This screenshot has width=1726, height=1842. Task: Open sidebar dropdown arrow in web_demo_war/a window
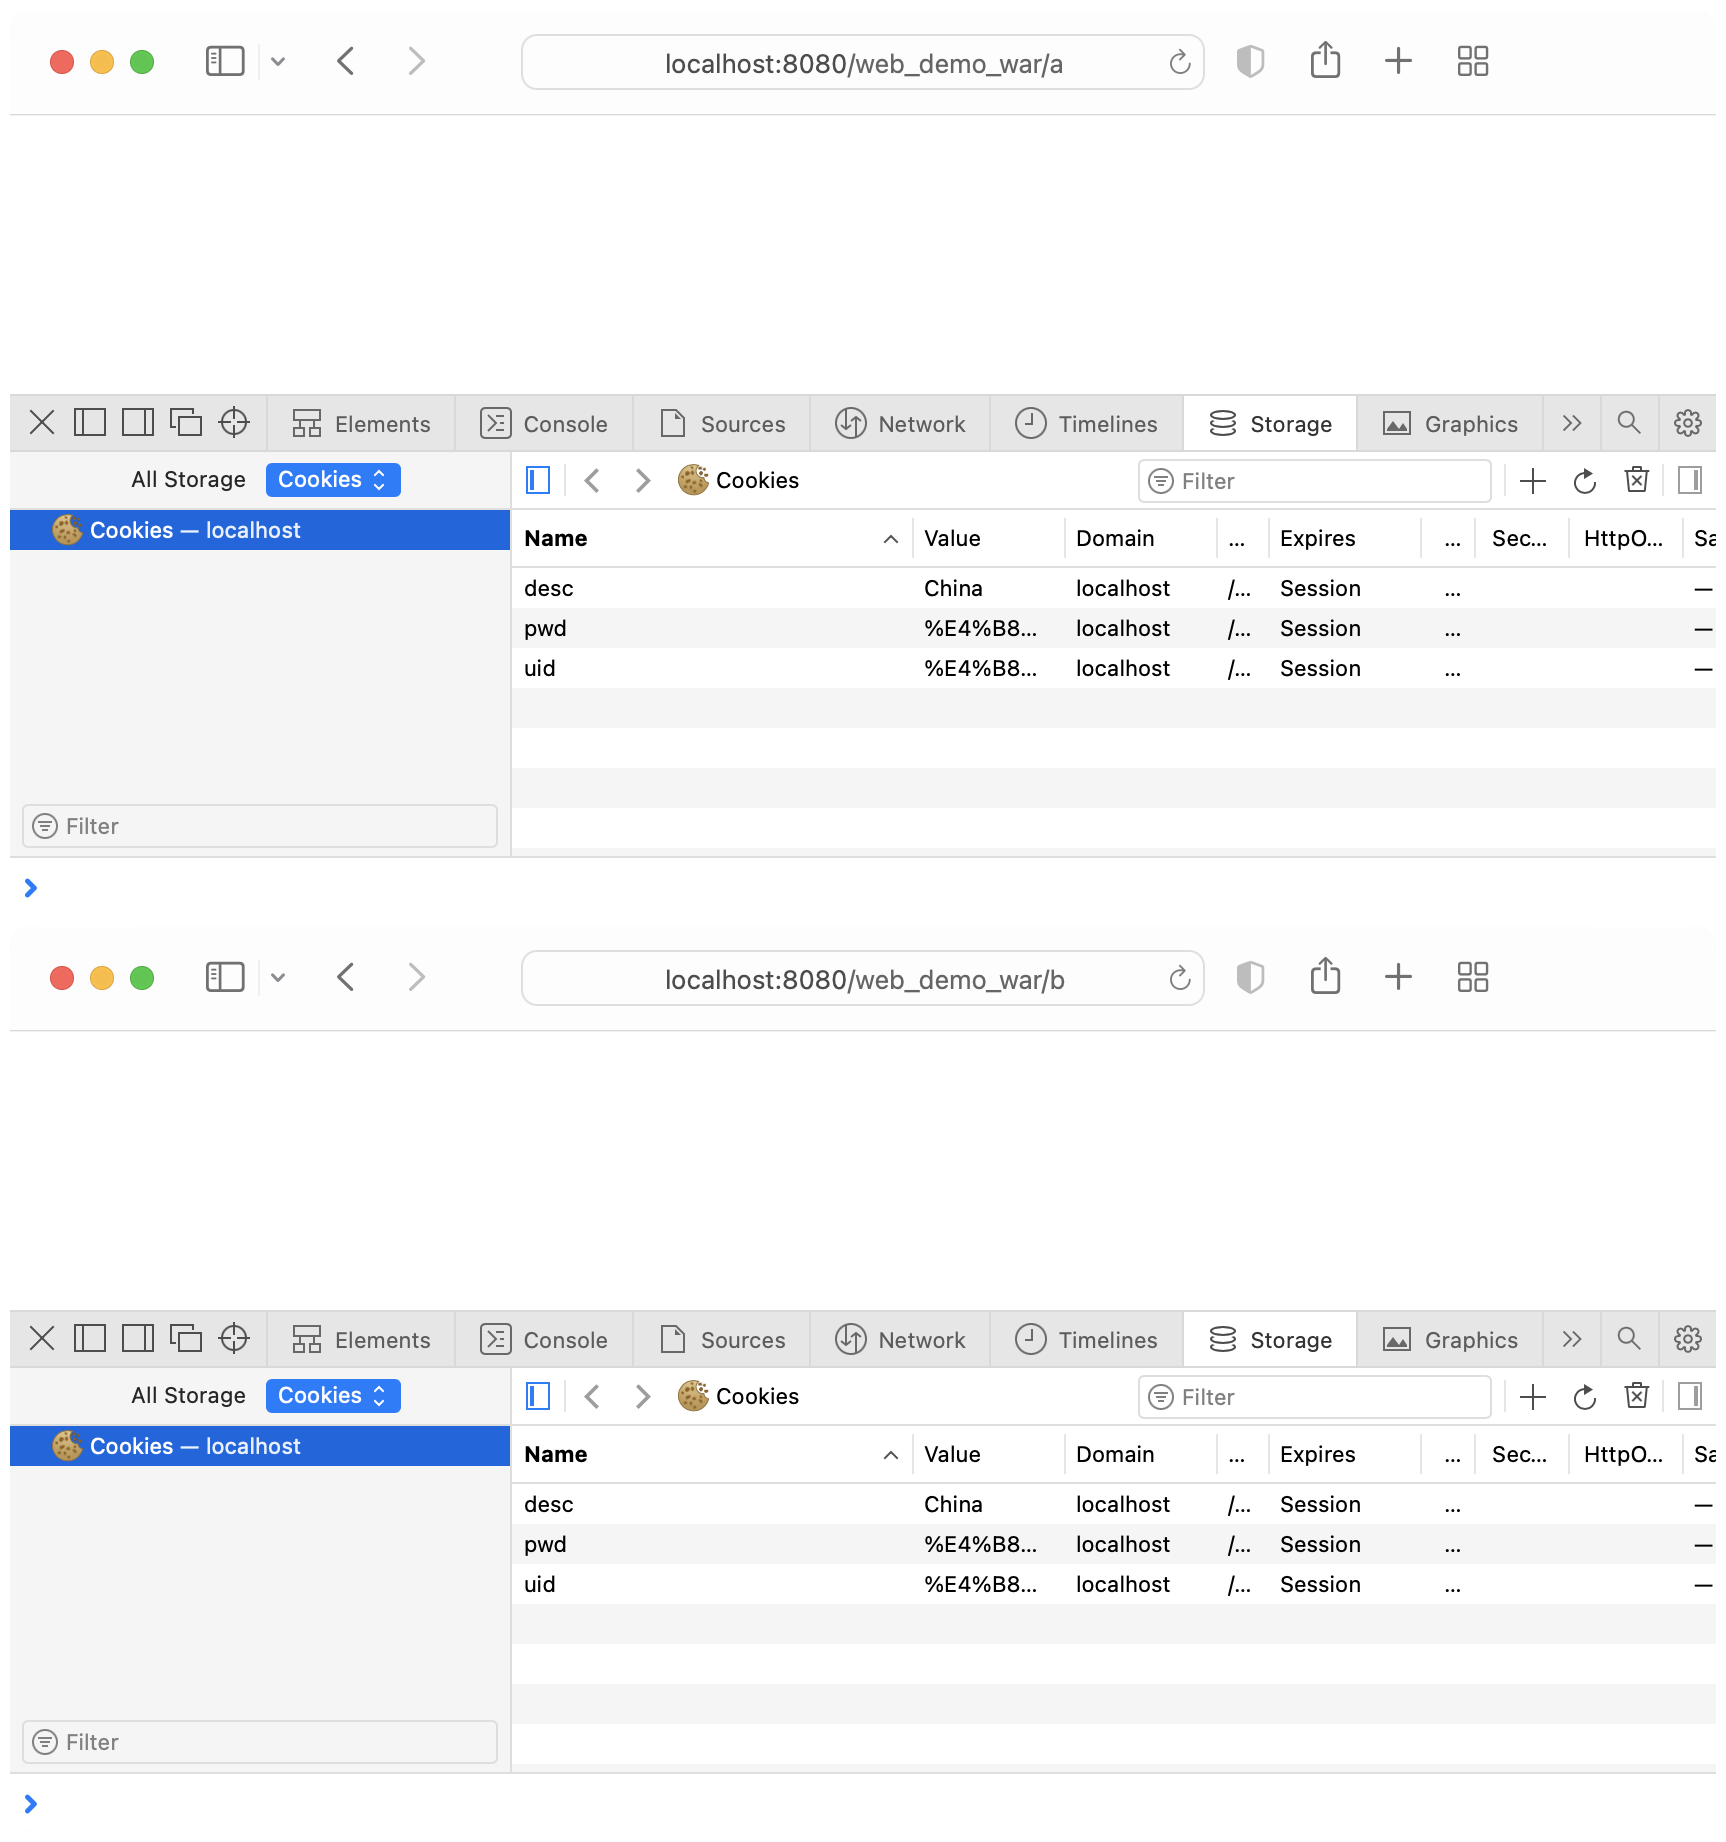278,62
